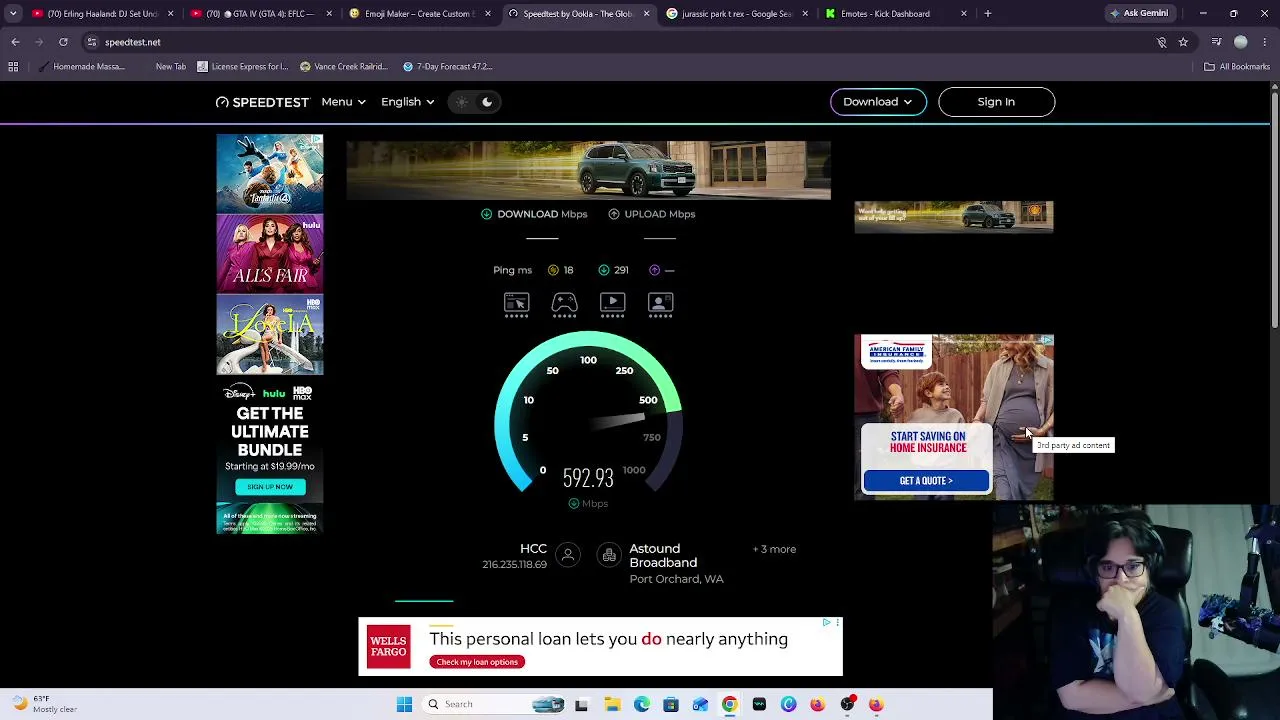
Task: Switch to the jurassic park t rex Google tab
Action: pyautogui.click(x=736, y=14)
